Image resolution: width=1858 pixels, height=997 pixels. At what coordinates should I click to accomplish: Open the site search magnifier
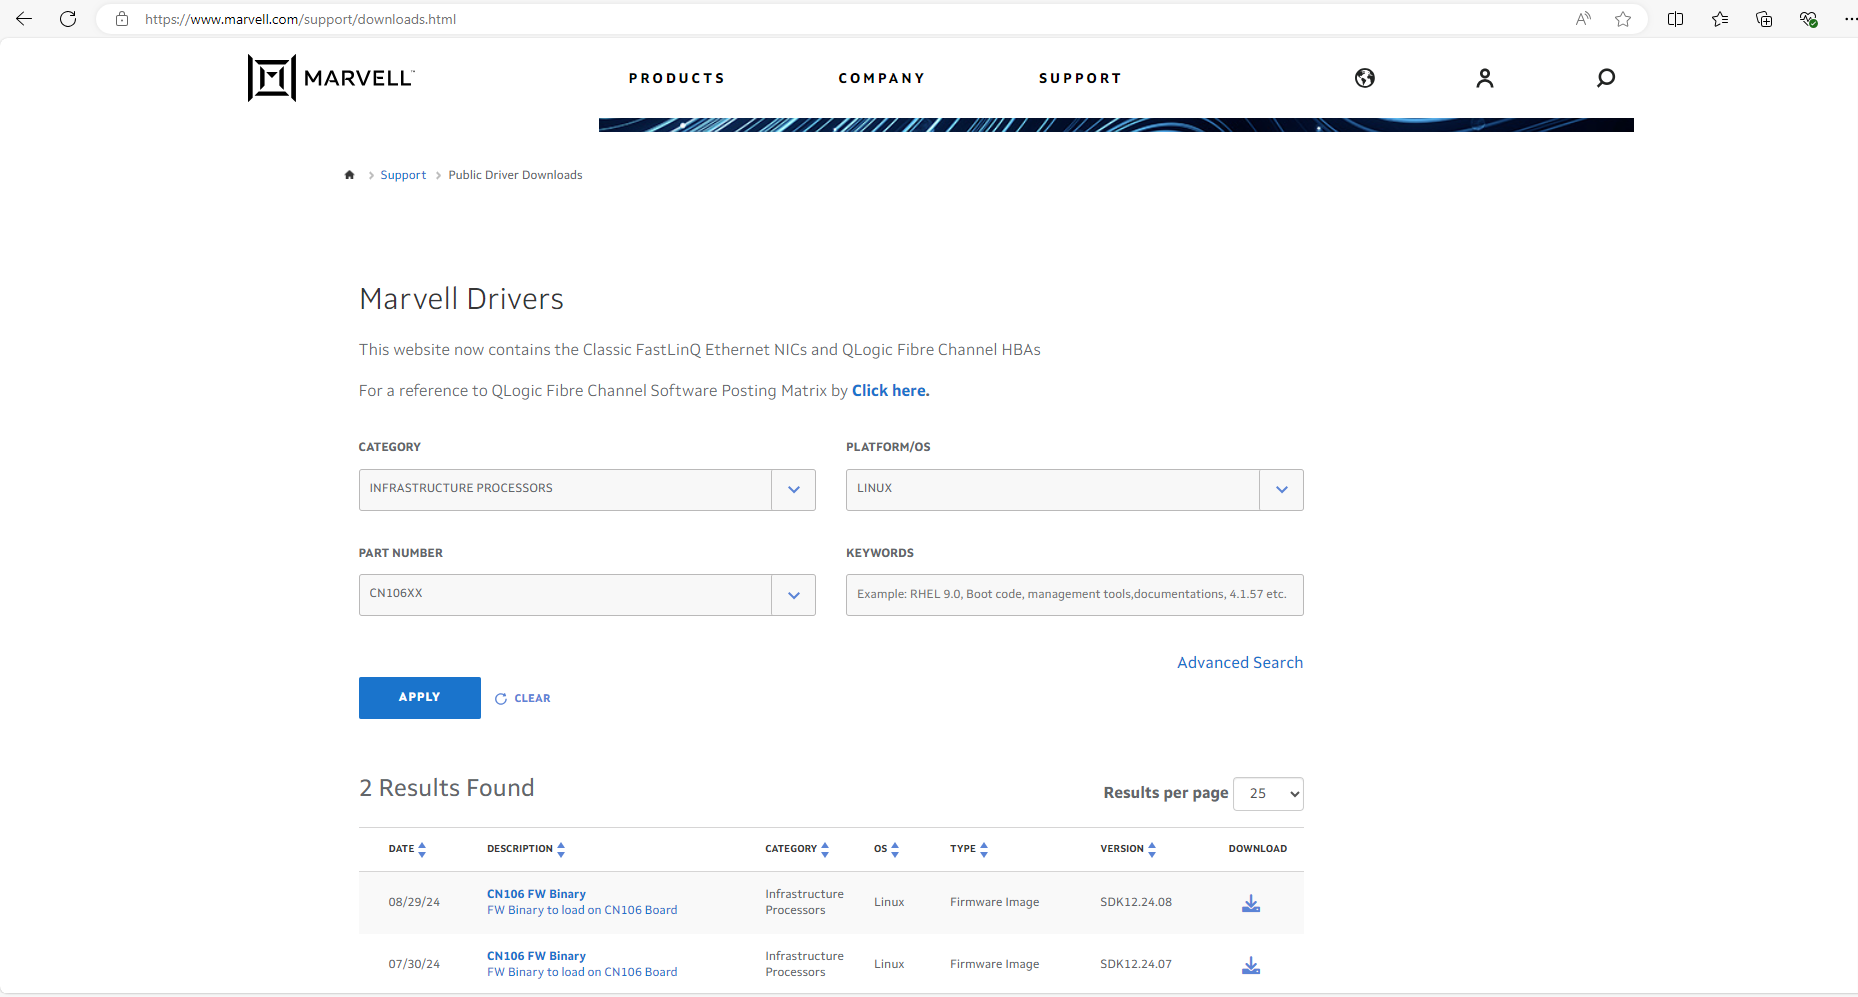point(1605,78)
